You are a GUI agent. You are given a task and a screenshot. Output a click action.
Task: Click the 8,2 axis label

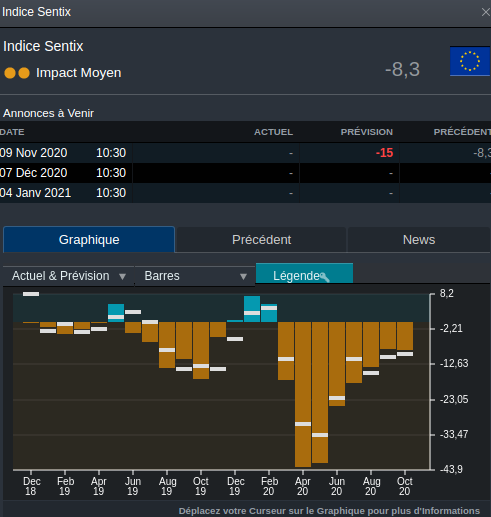point(447,293)
